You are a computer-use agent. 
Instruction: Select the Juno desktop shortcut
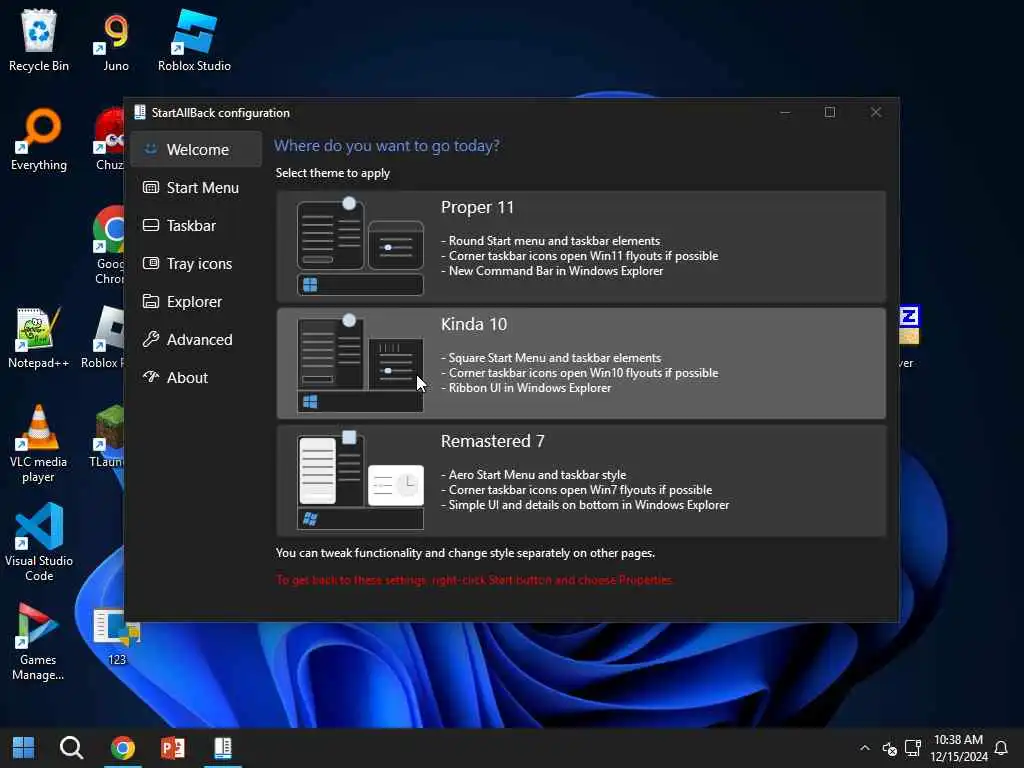(x=116, y=40)
